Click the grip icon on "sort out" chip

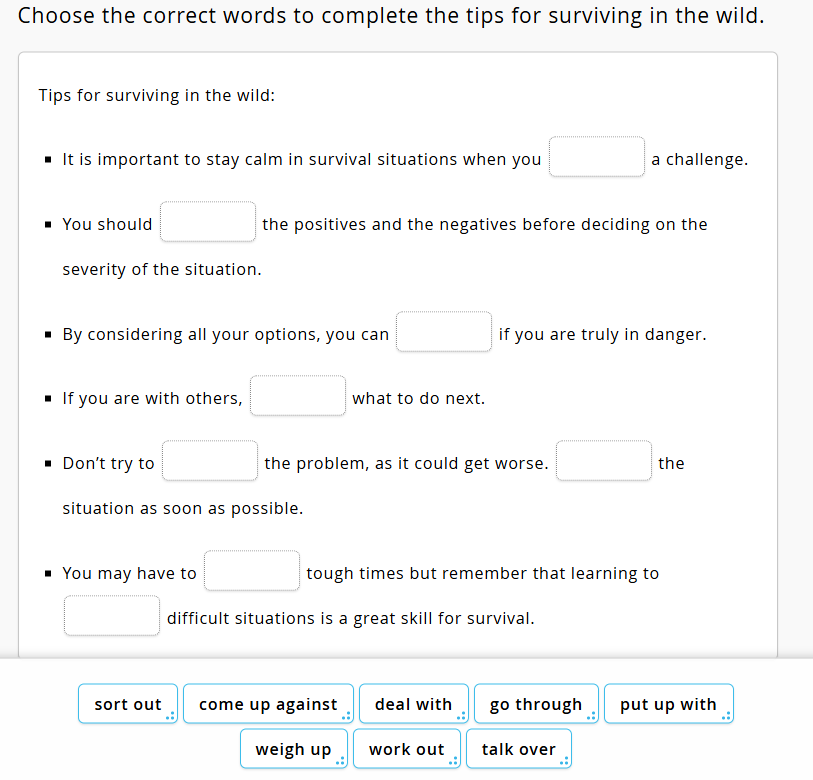click(171, 715)
